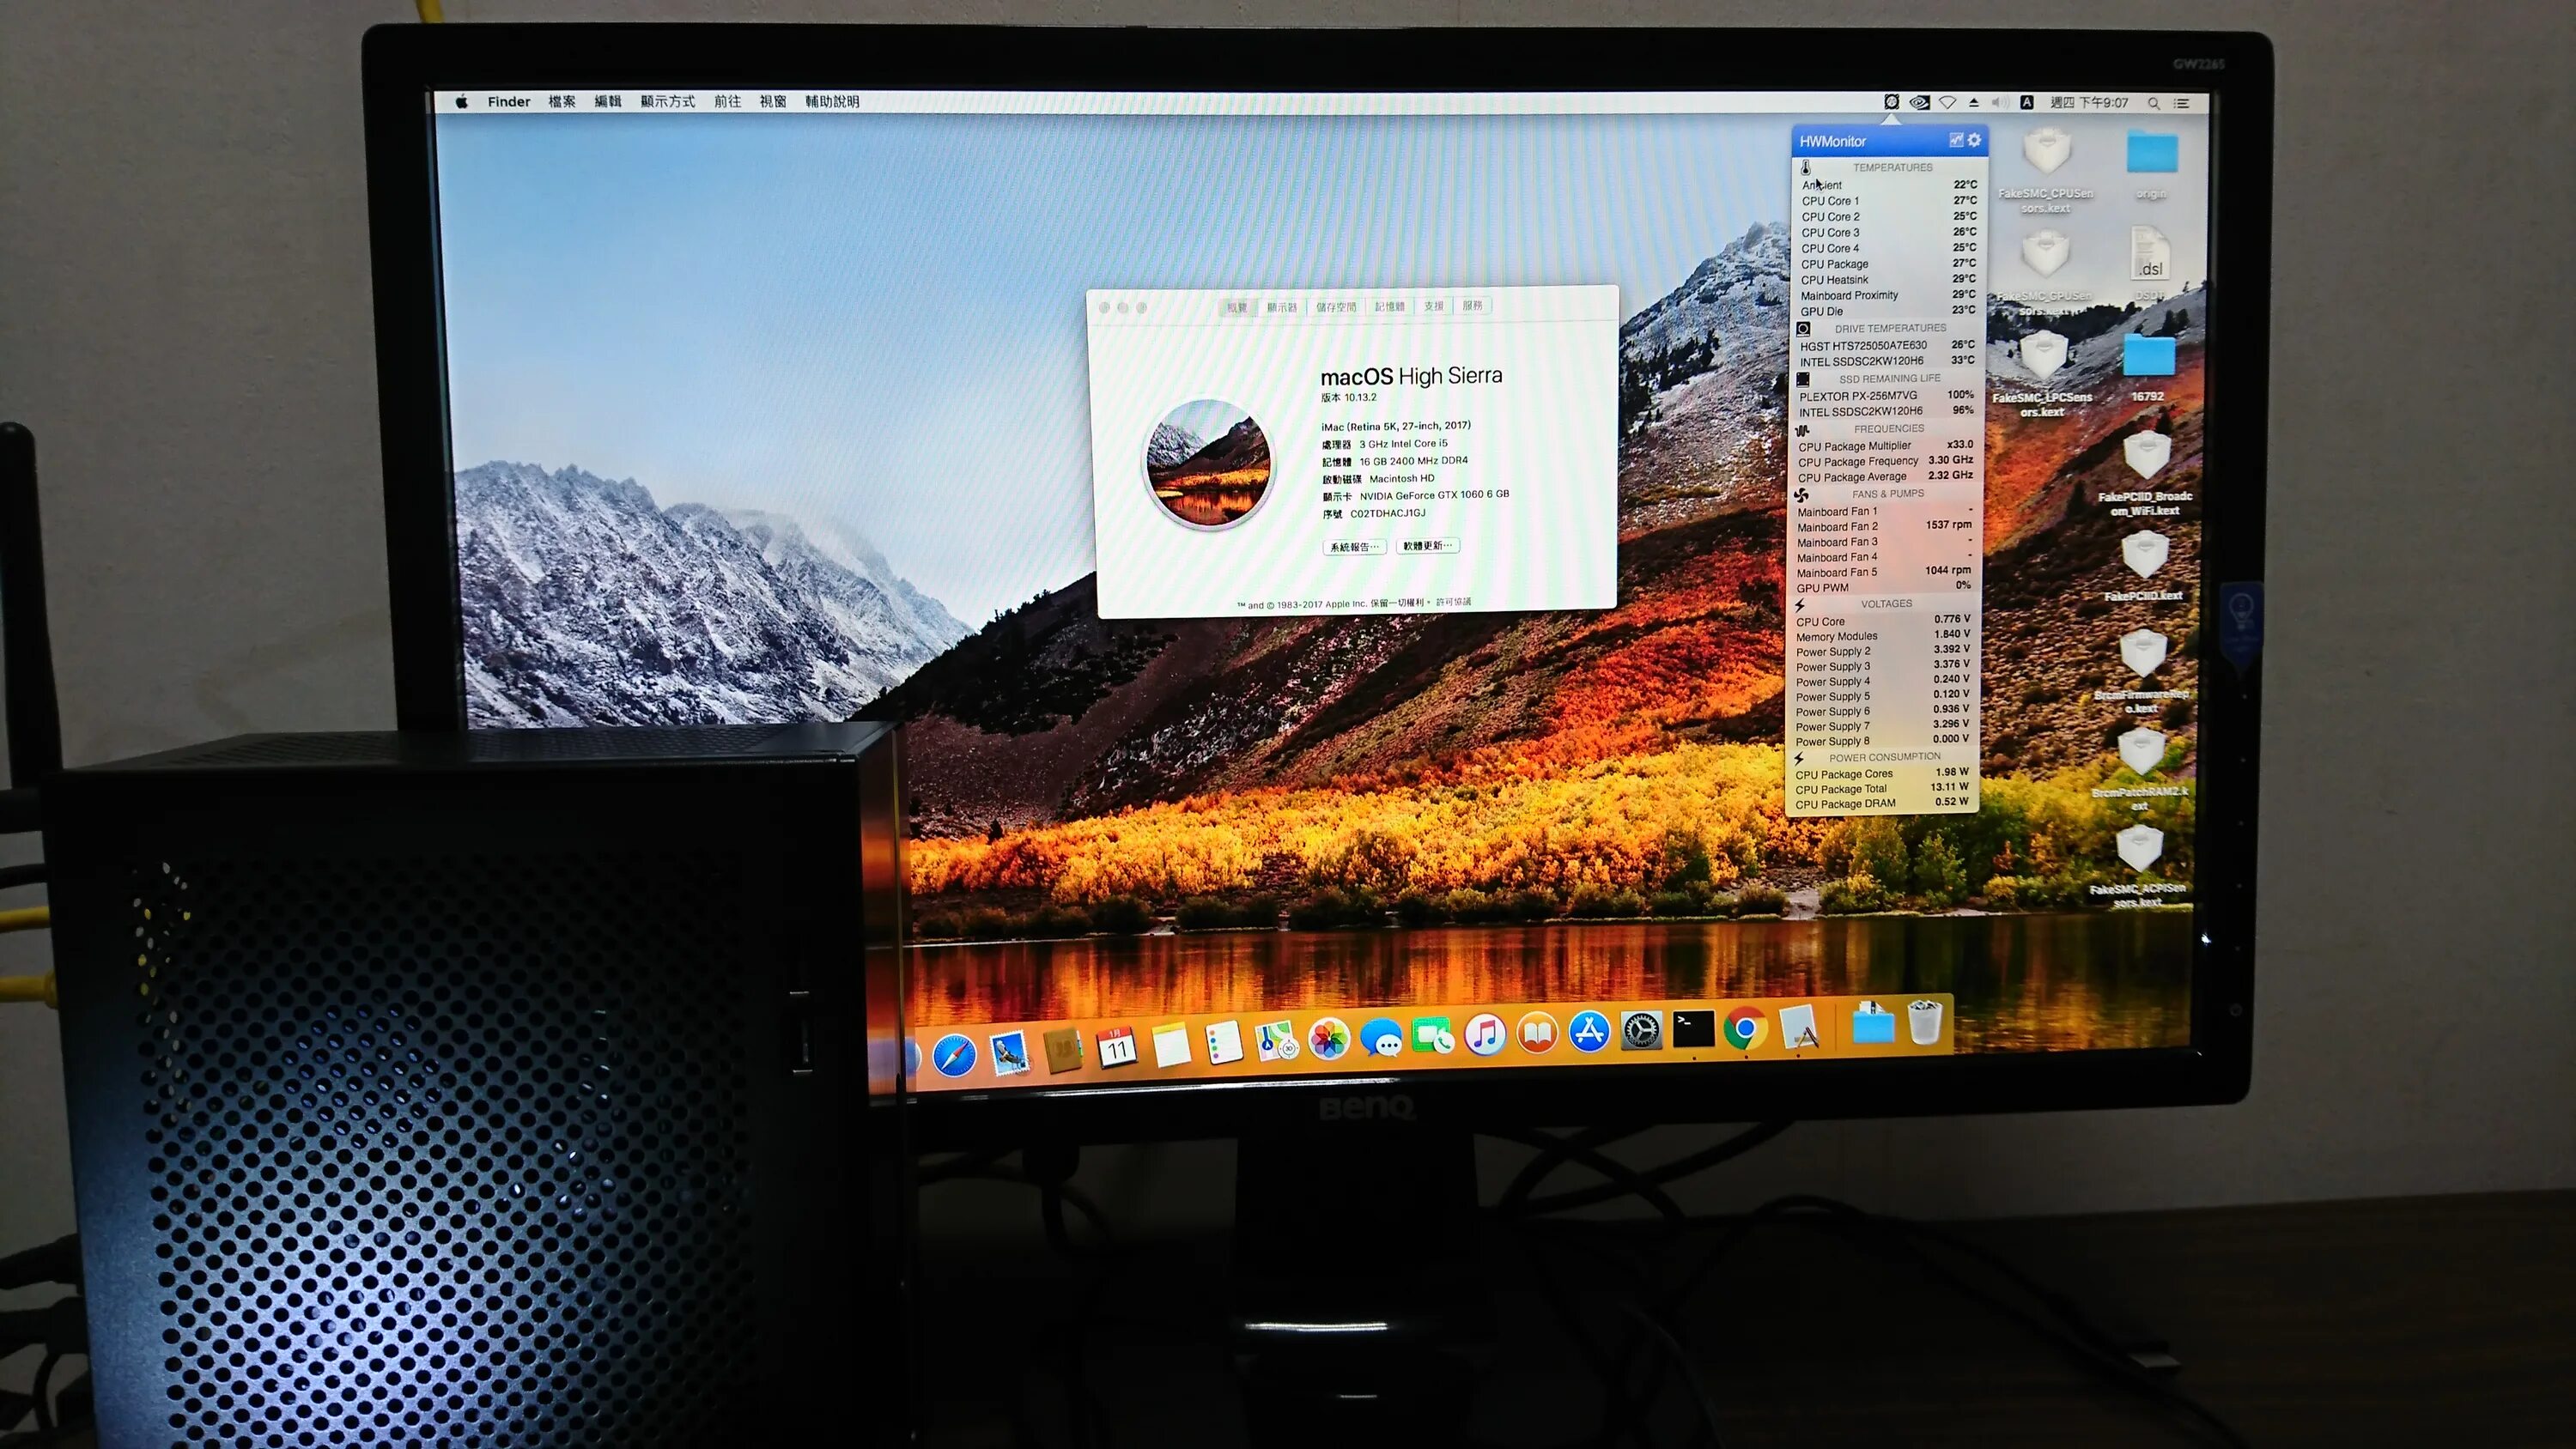Open HWMonitor gear preferences icon
The image size is (2576, 1449).
click(x=1974, y=140)
